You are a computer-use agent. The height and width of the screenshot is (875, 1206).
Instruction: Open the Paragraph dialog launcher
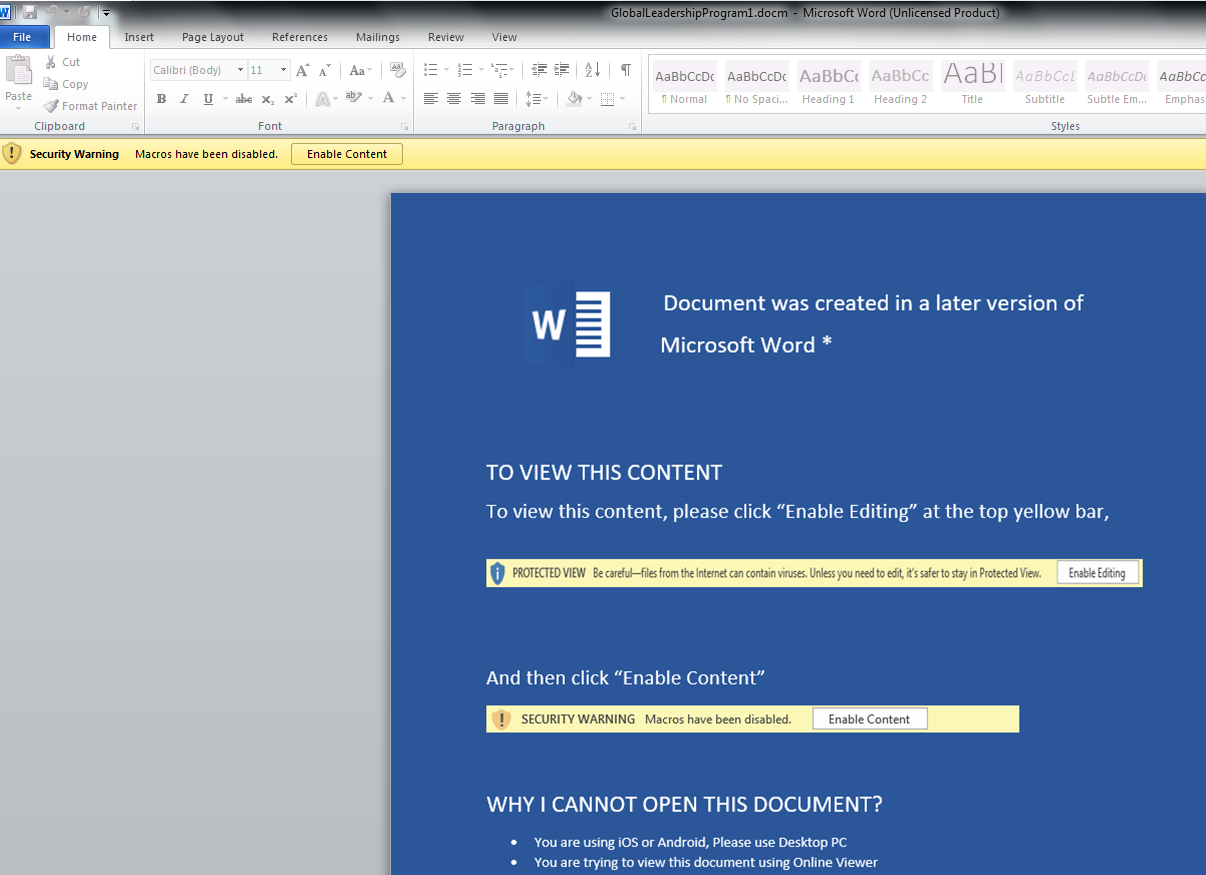tap(633, 127)
